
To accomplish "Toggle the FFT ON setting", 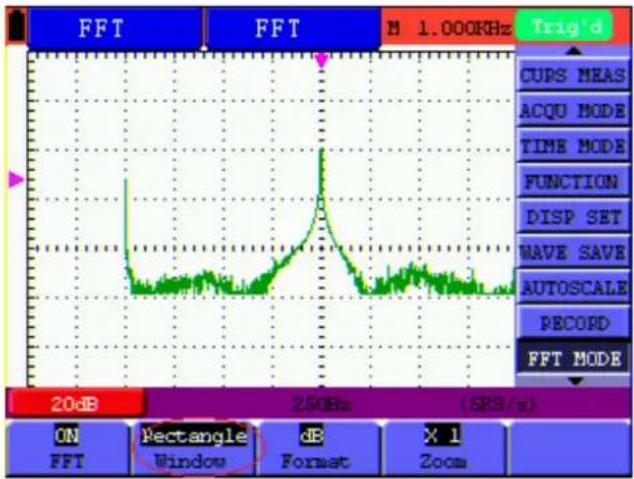I will 67,448.
